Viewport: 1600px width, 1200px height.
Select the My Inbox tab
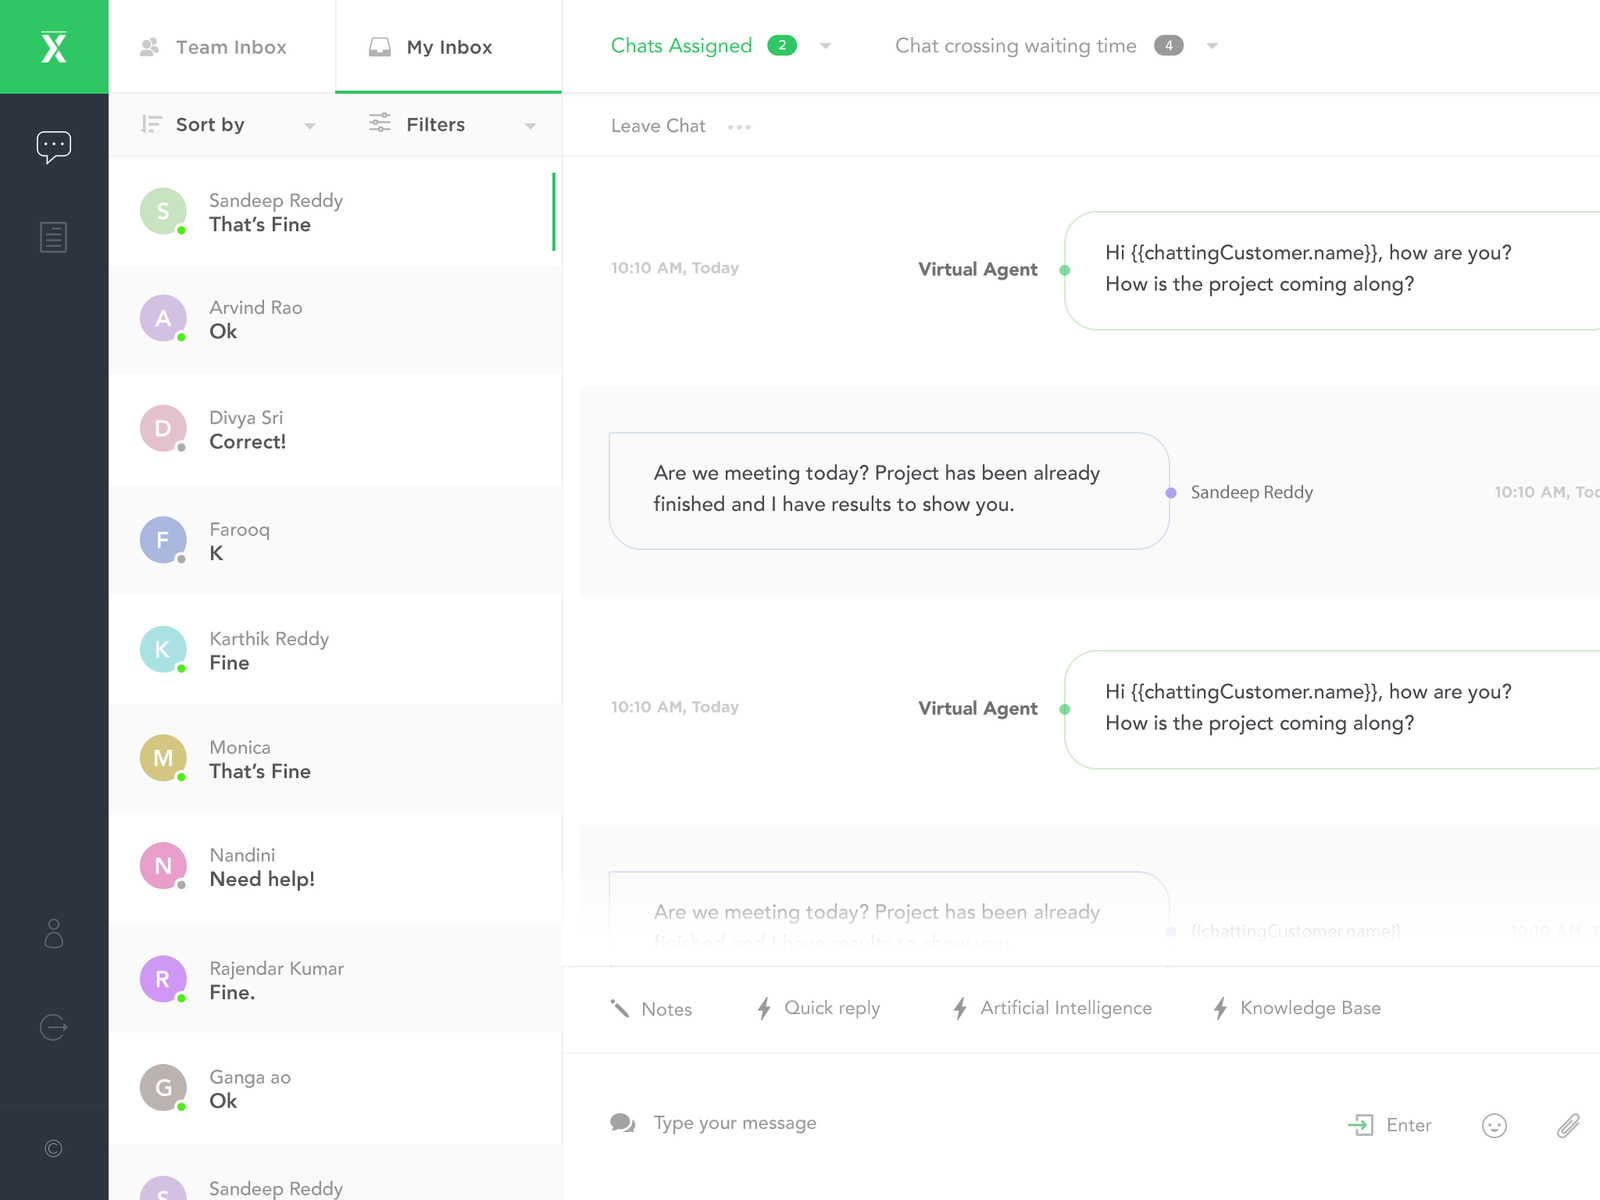point(448,47)
